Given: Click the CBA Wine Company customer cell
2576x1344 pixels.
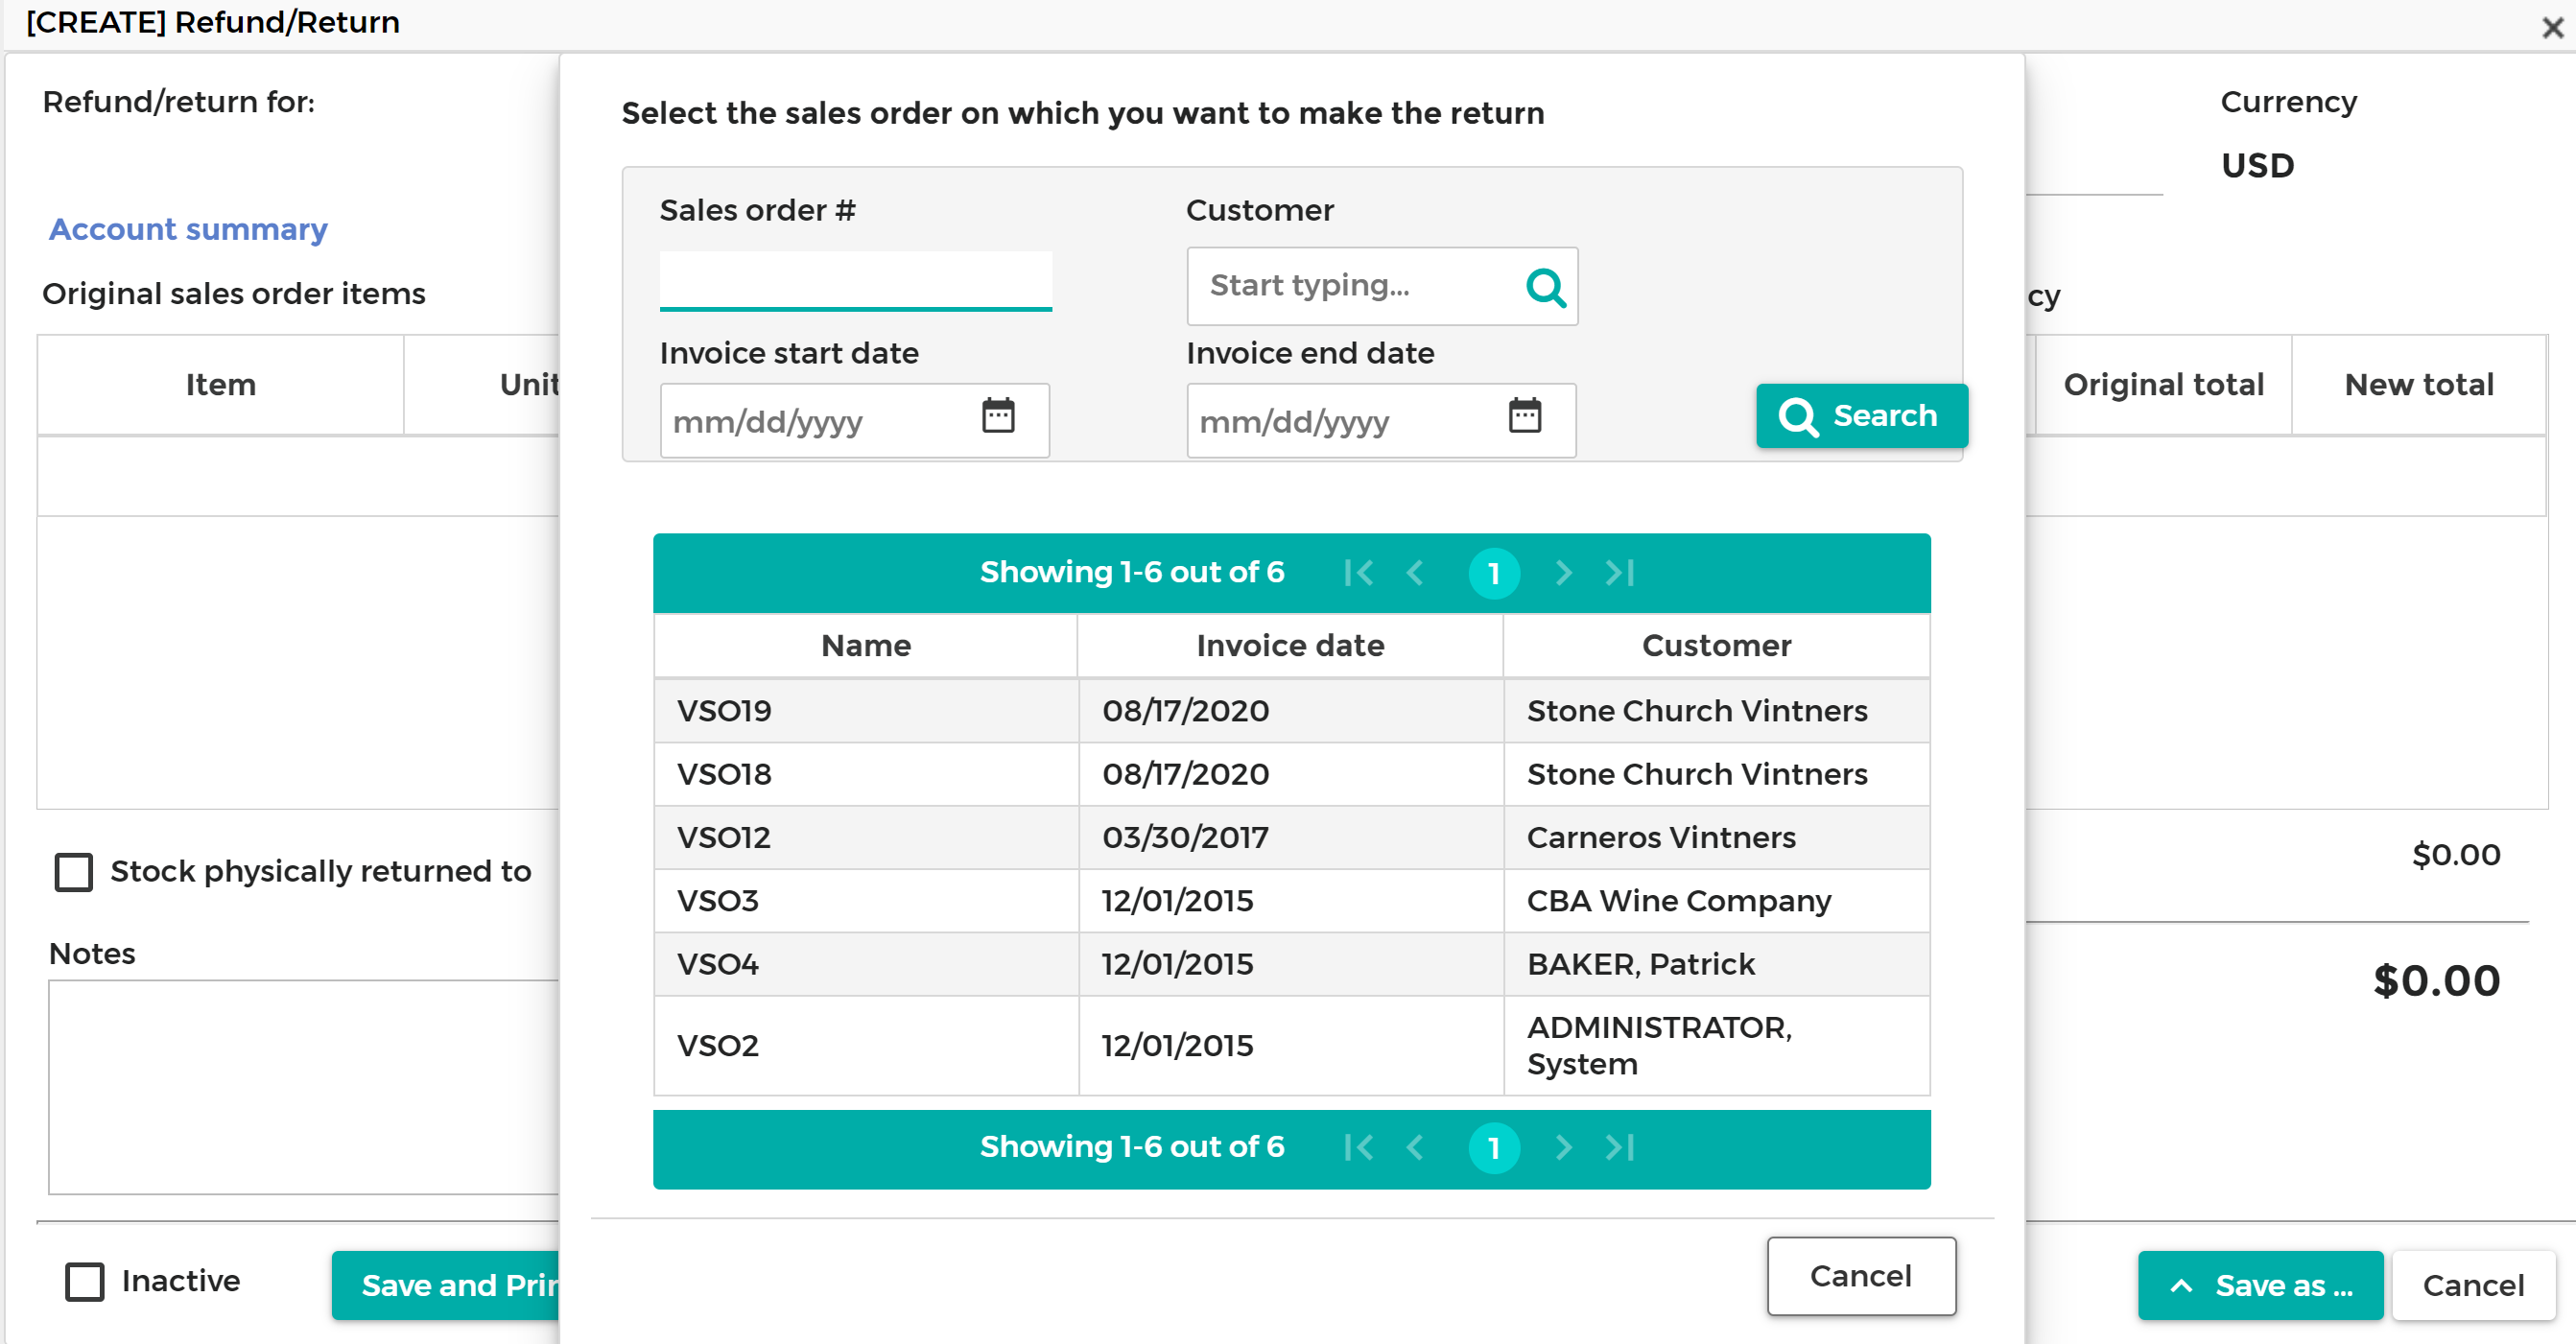Looking at the screenshot, I should (x=1717, y=901).
